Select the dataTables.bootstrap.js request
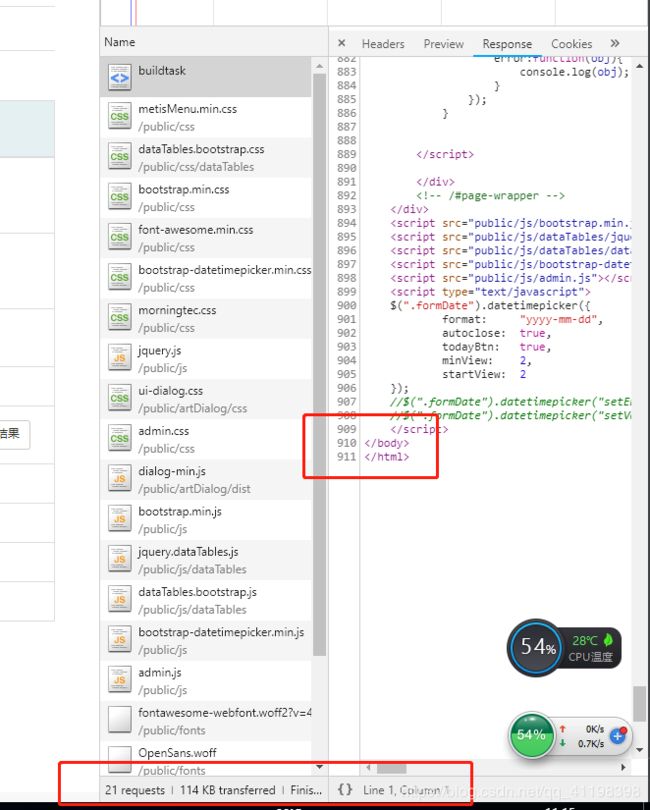 206,601
